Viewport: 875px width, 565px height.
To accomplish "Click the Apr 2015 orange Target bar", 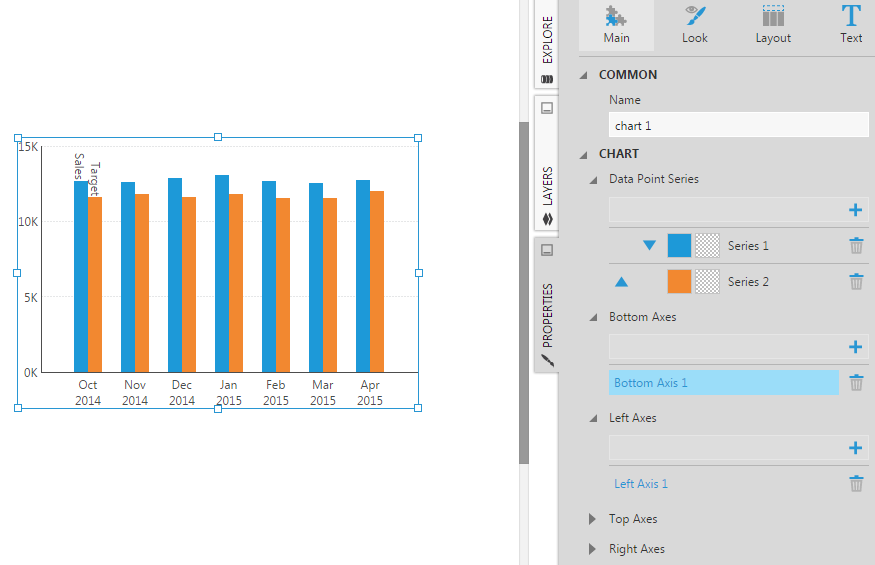I will (377, 281).
